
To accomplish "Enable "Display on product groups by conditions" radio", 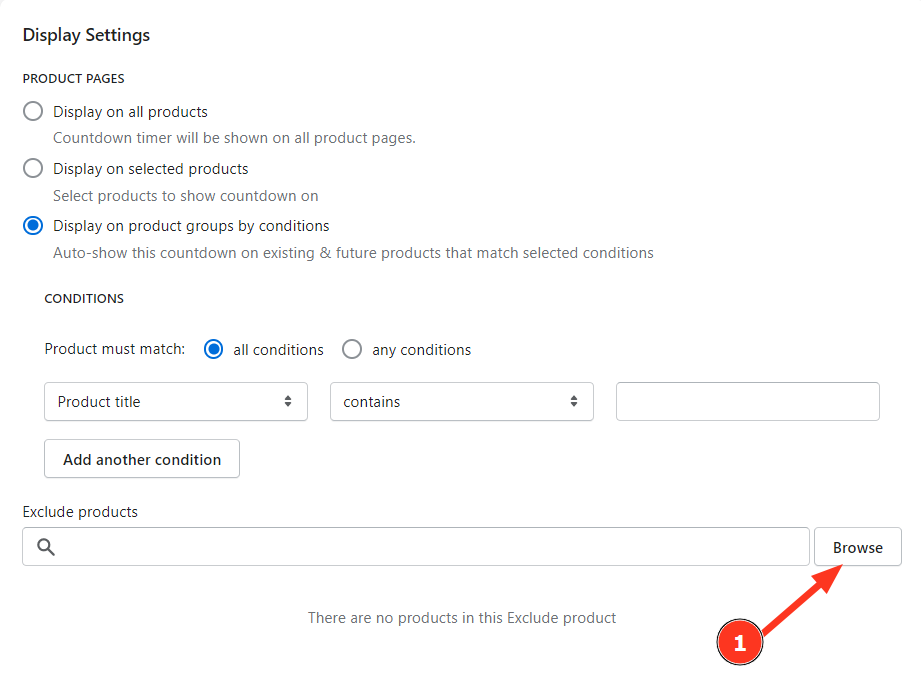I will 33,225.
